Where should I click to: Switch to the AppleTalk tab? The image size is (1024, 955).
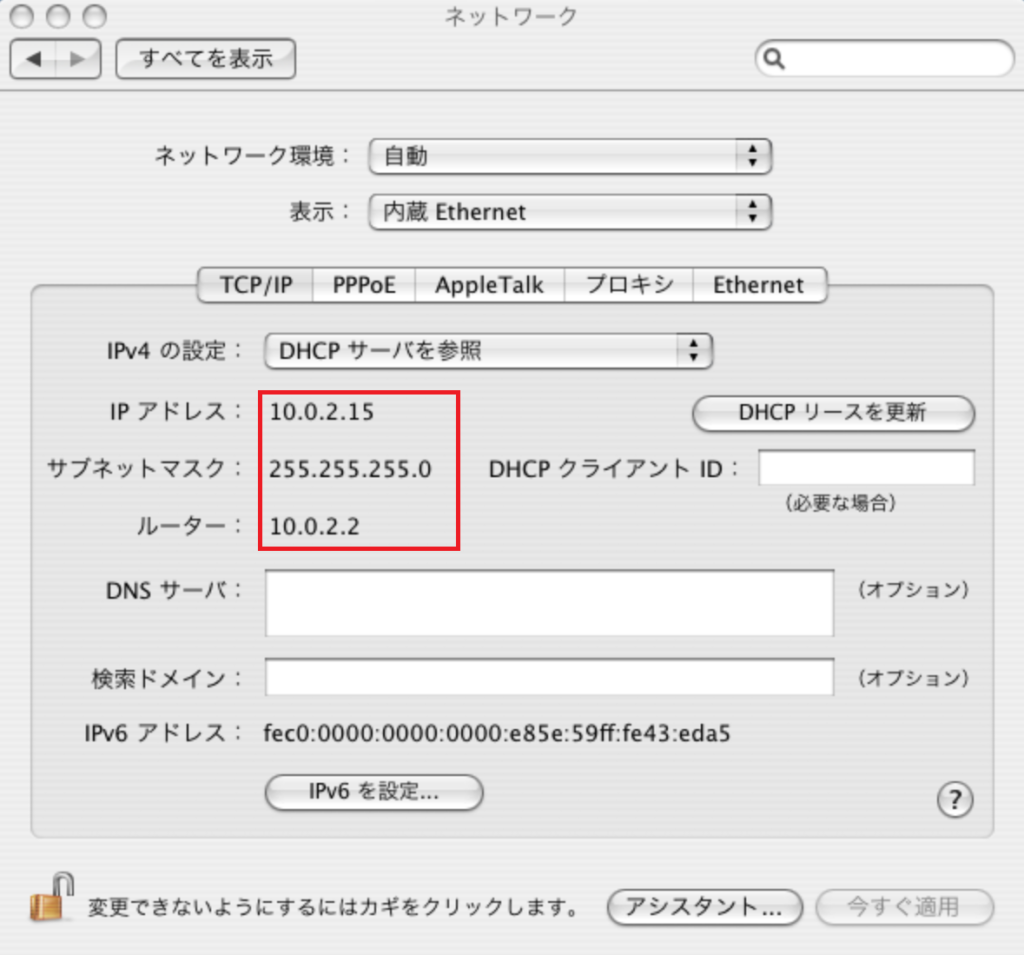tap(489, 285)
